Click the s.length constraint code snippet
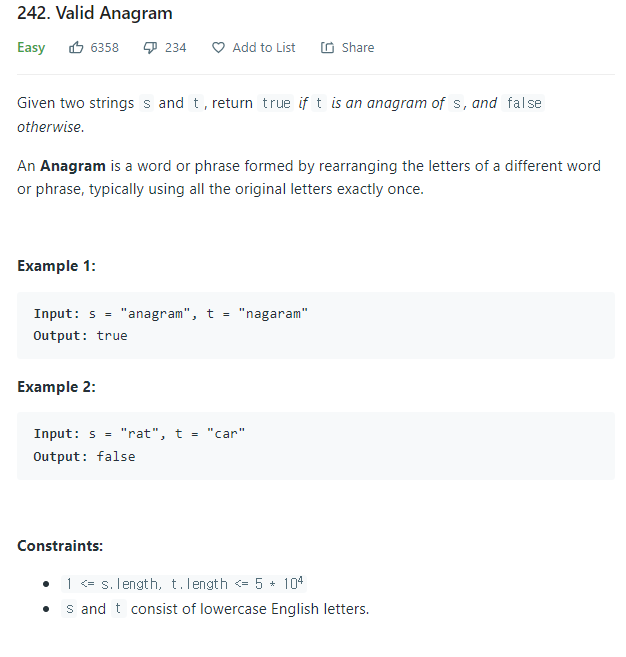The image size is (626, 657). (184, 583)
